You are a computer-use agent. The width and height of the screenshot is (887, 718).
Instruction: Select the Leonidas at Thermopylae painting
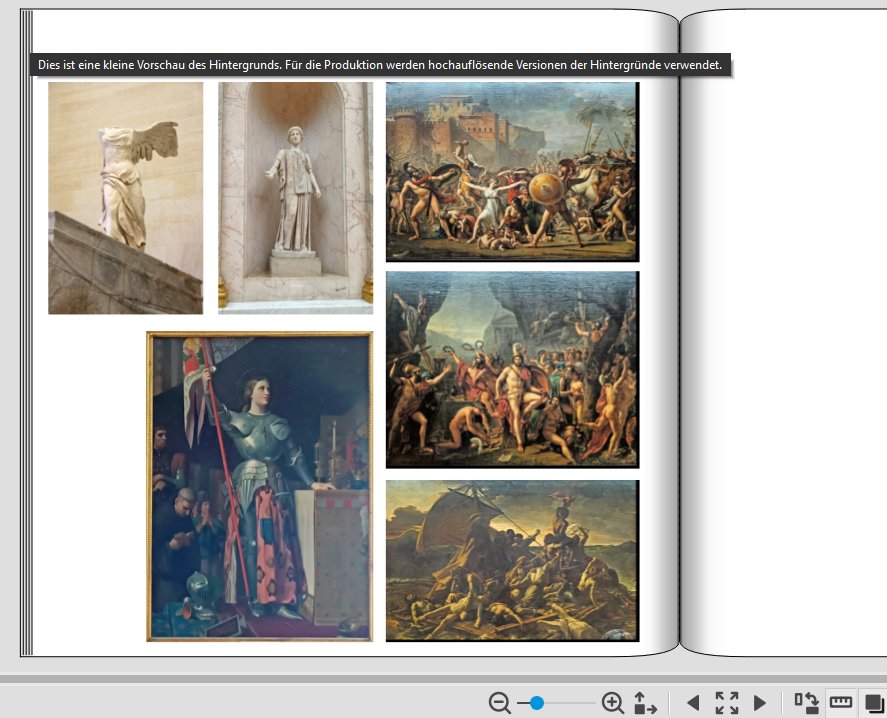pyautogui.click(x=511, y=369)
